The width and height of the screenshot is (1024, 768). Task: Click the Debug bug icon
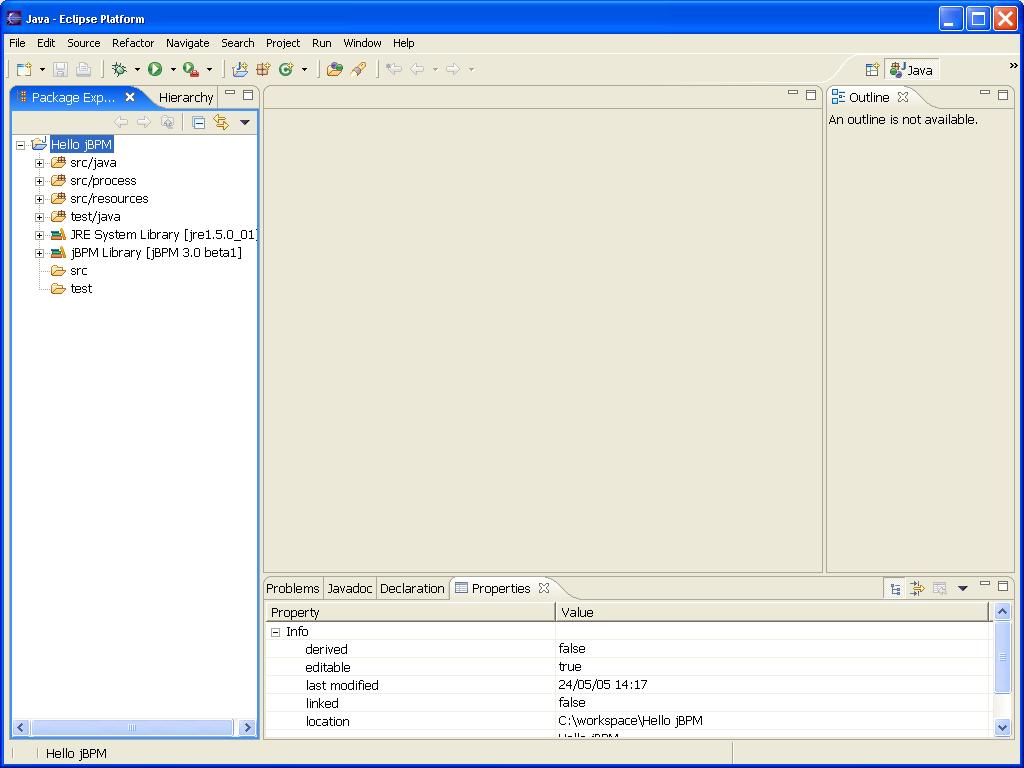coord(120,69)
